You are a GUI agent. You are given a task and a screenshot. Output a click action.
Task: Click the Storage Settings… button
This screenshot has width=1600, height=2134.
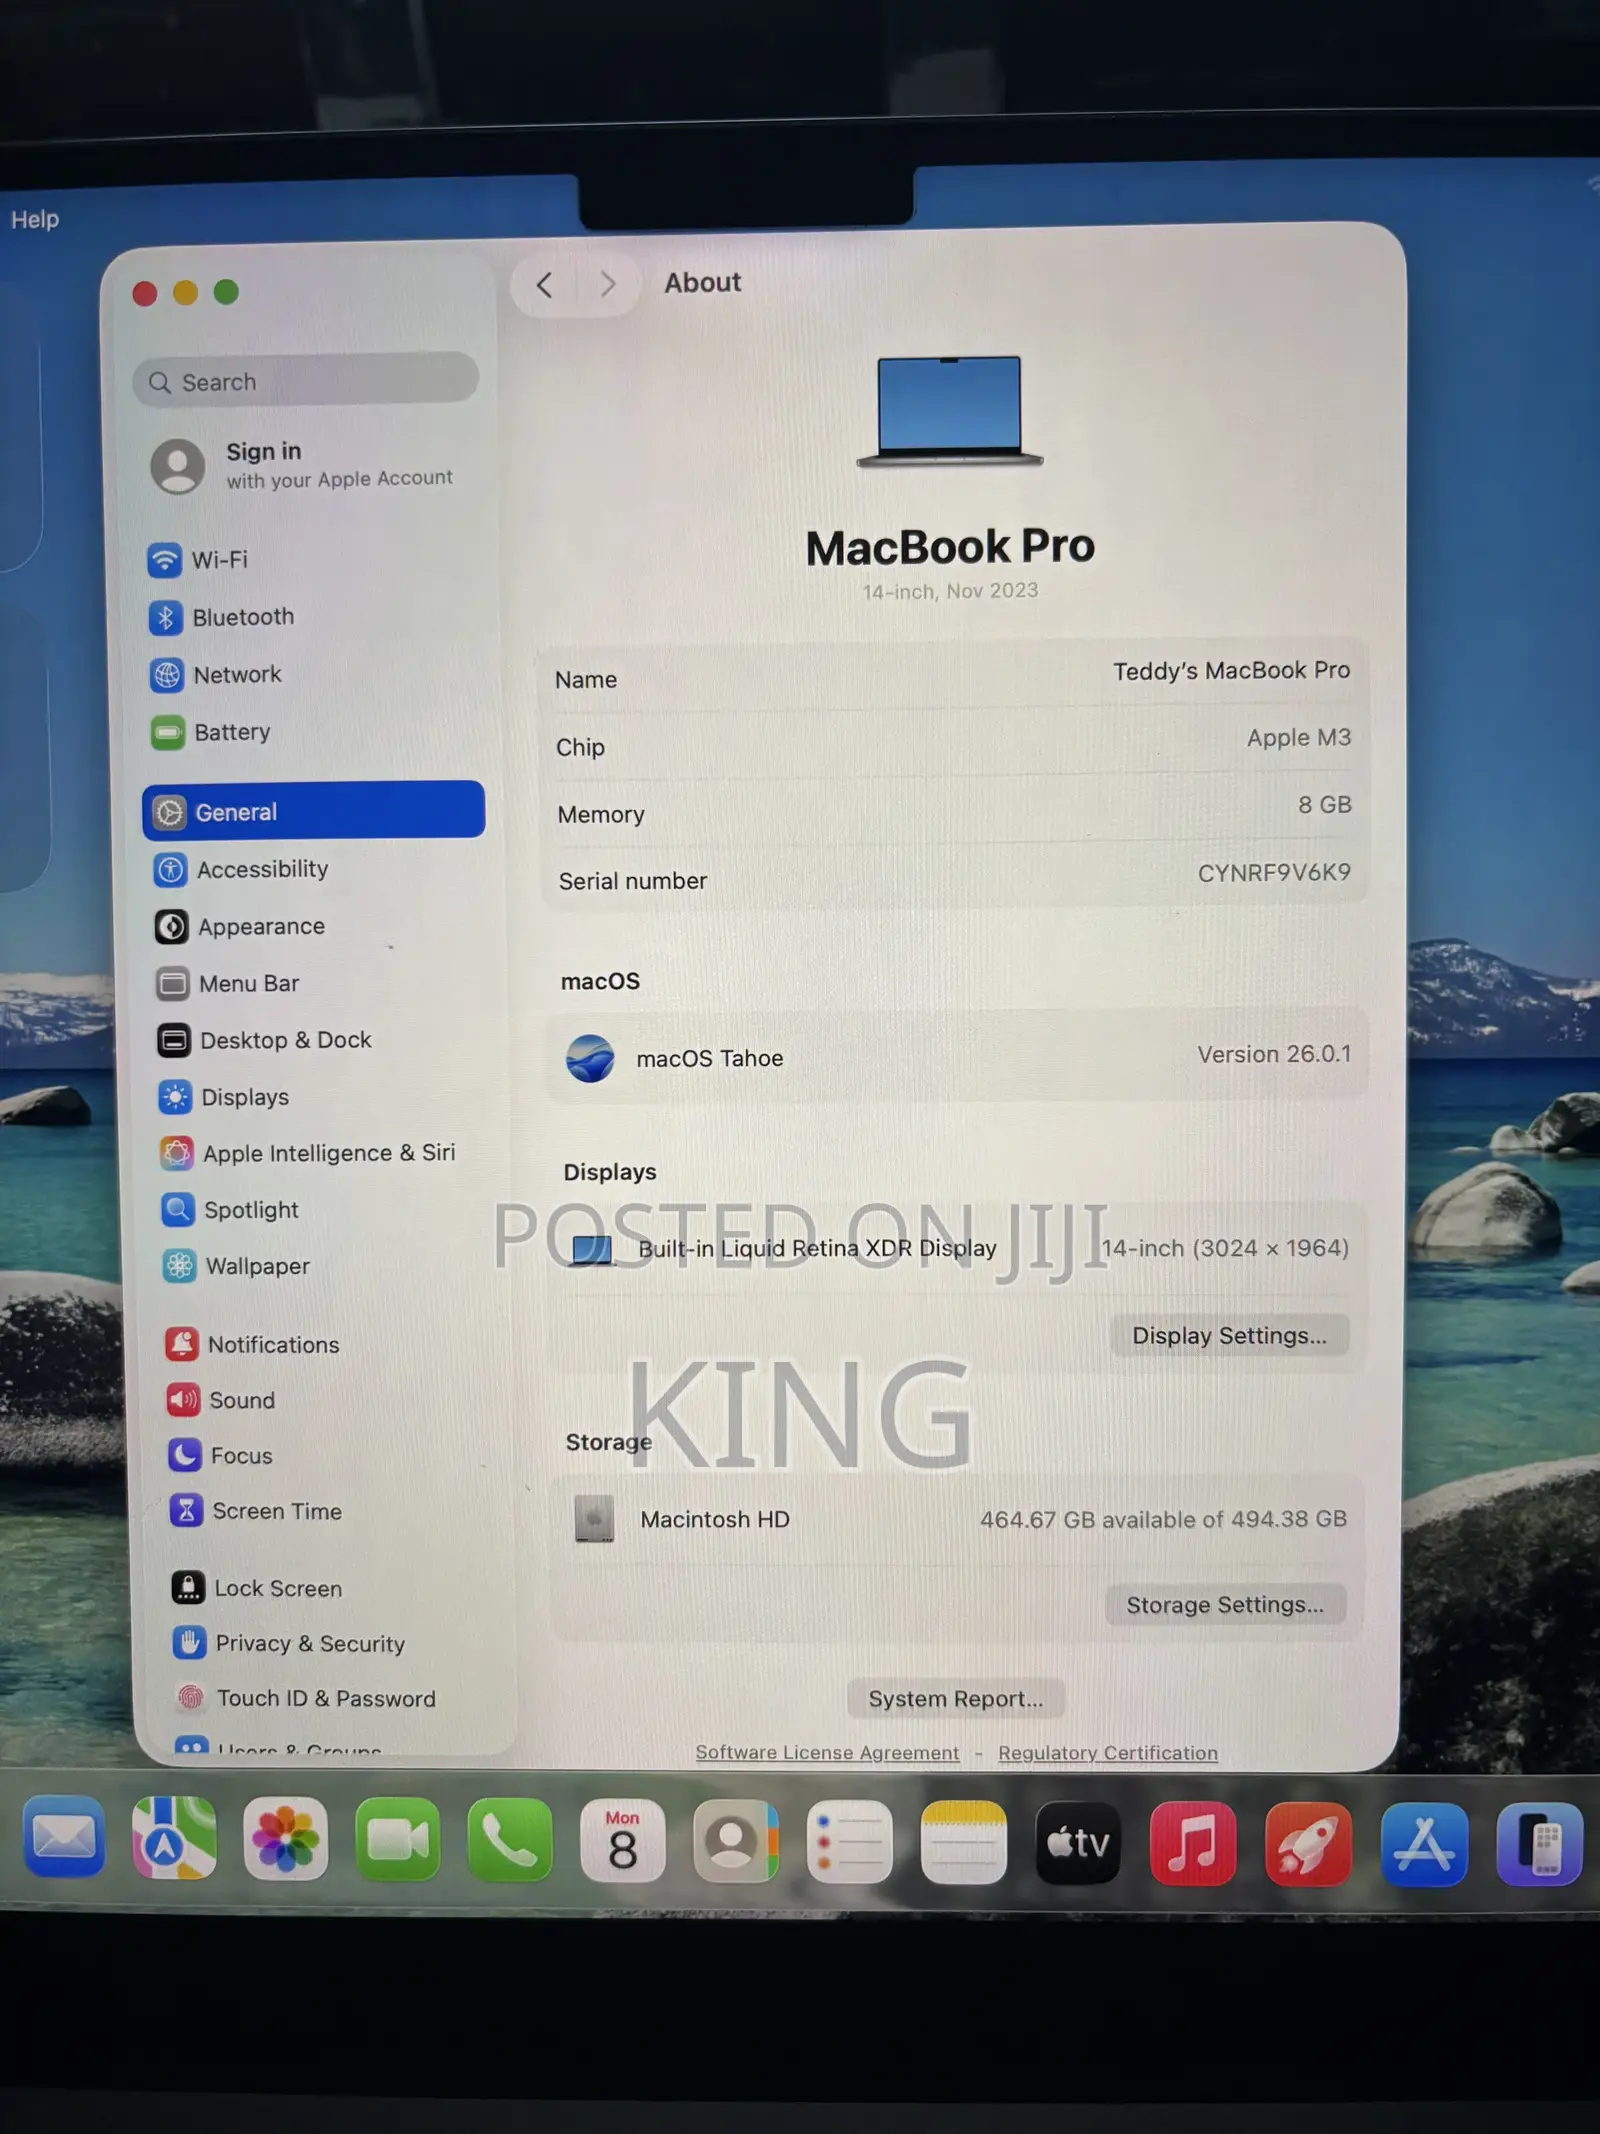[1225, 1605]
